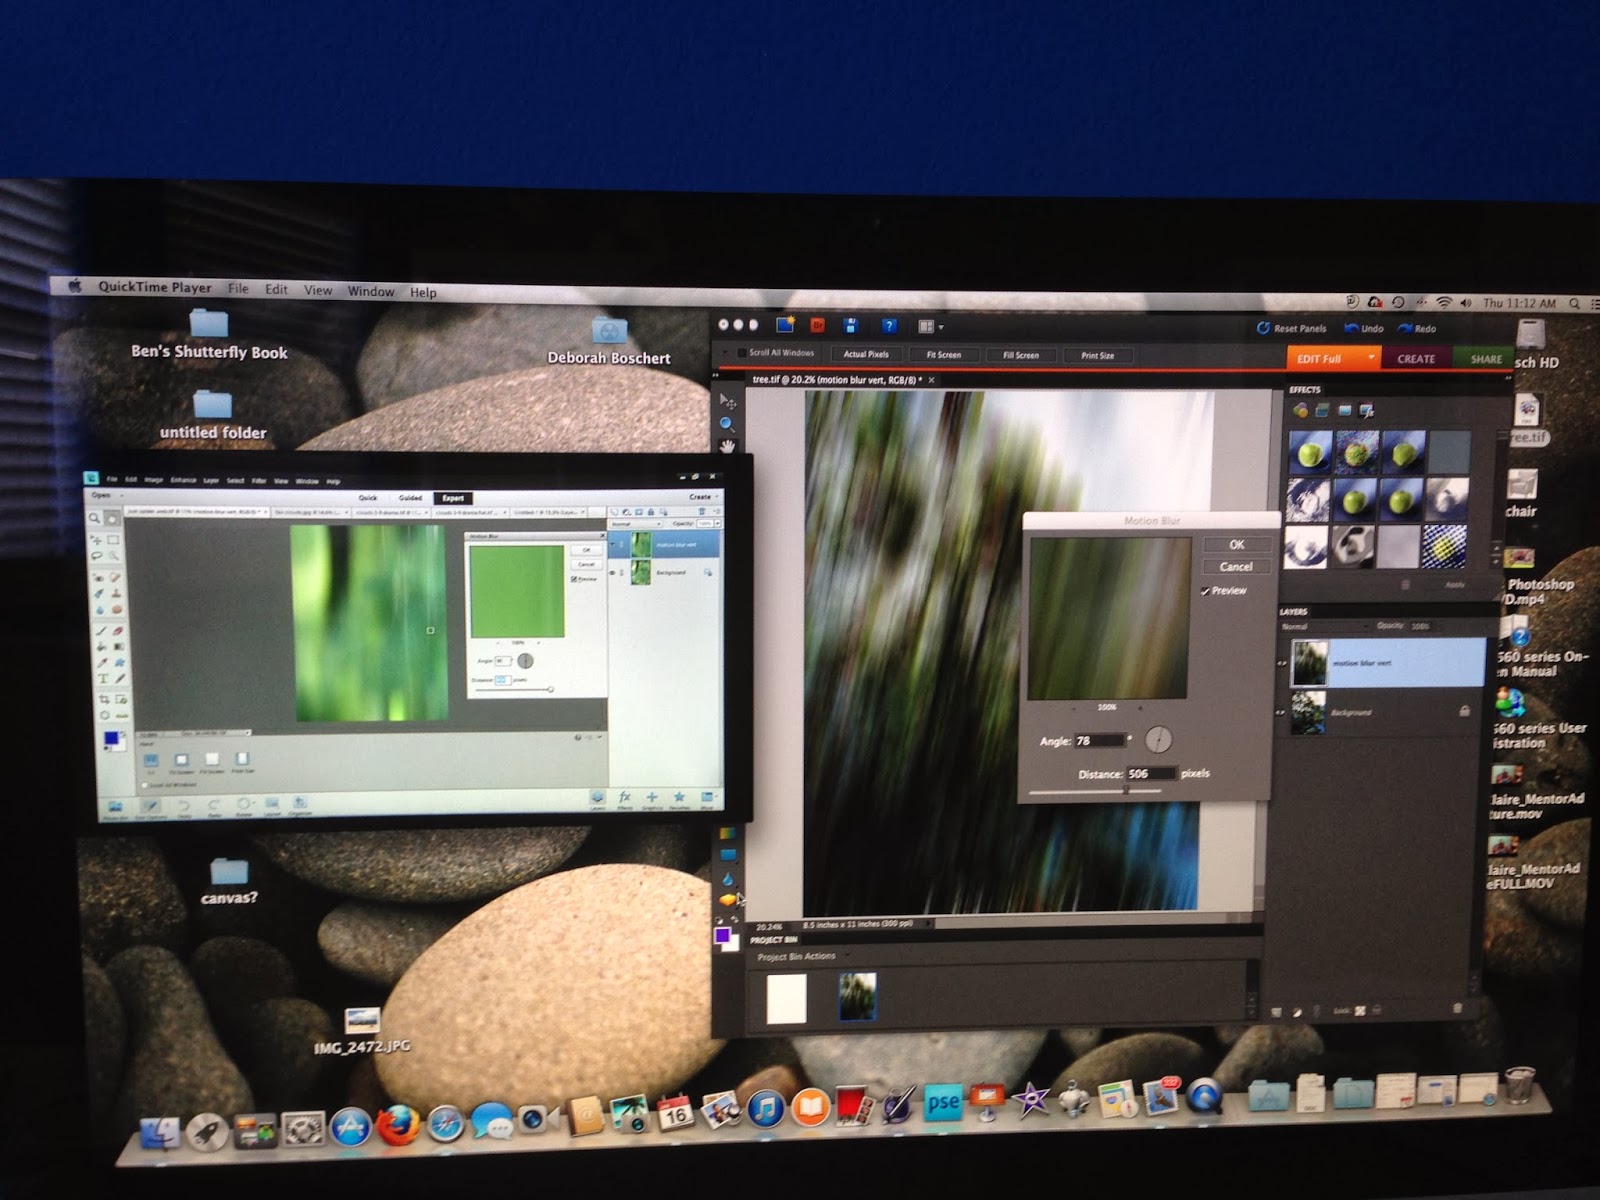Click the Distance slider in Motion Blur dialog
This screenshot has height=1200, width=1600.
[x=1096, y=790]
